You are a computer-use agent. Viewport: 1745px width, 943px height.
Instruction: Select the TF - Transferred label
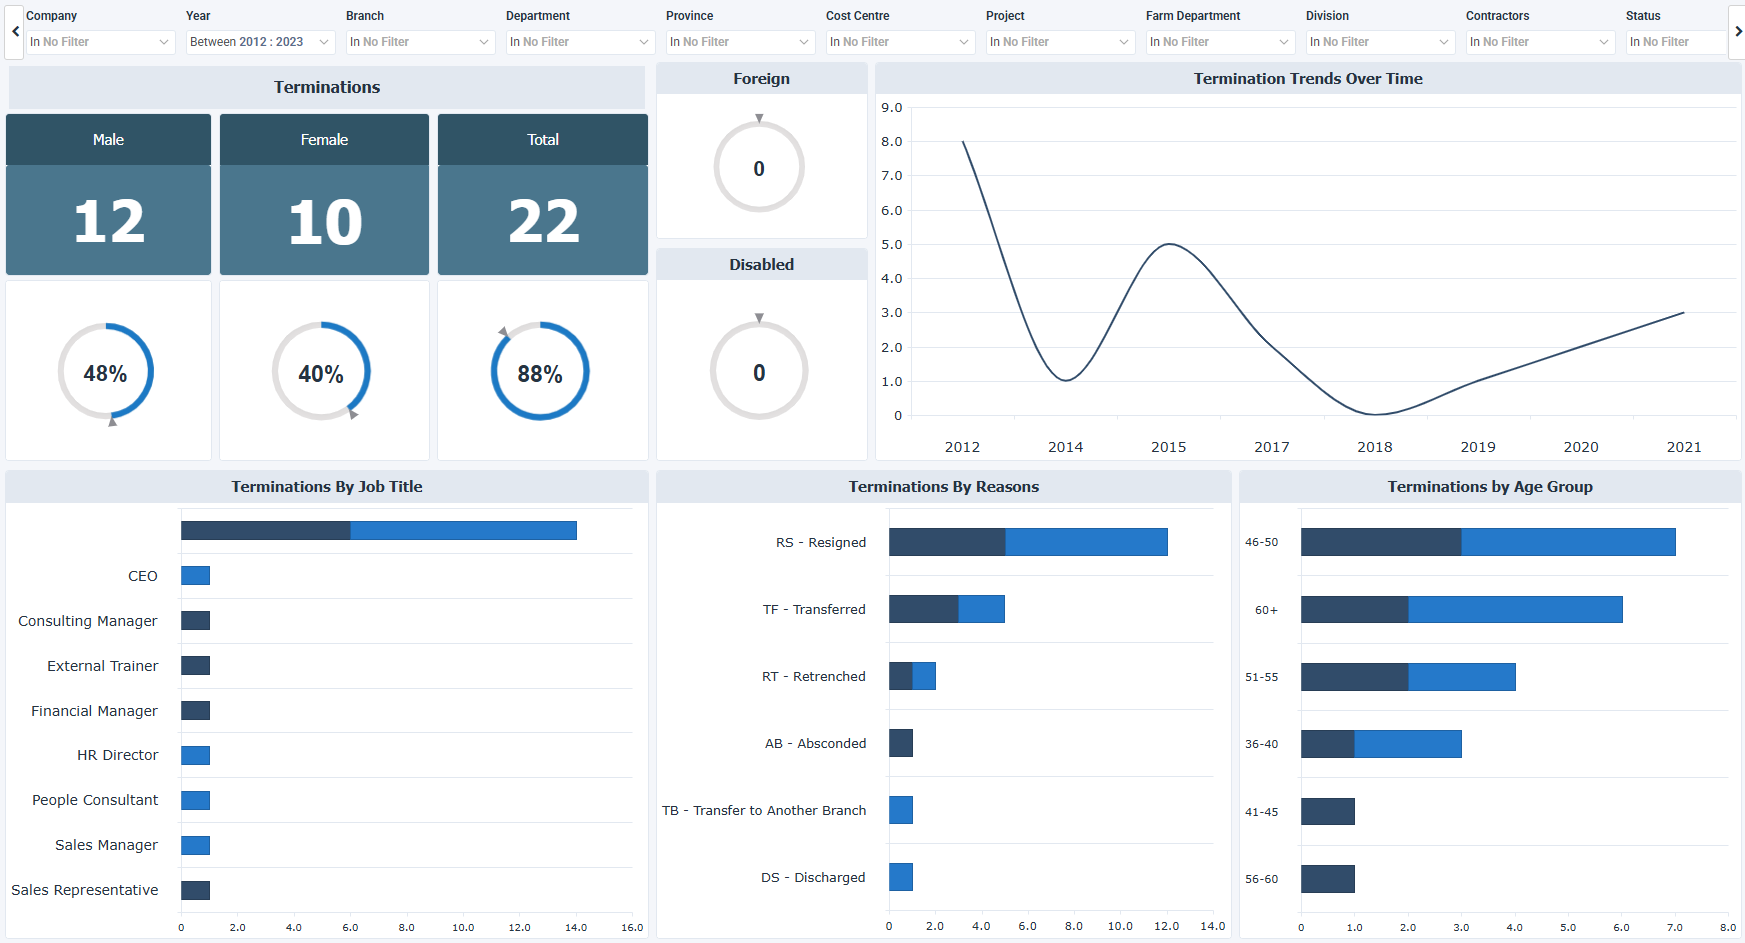tap(814, 609)
